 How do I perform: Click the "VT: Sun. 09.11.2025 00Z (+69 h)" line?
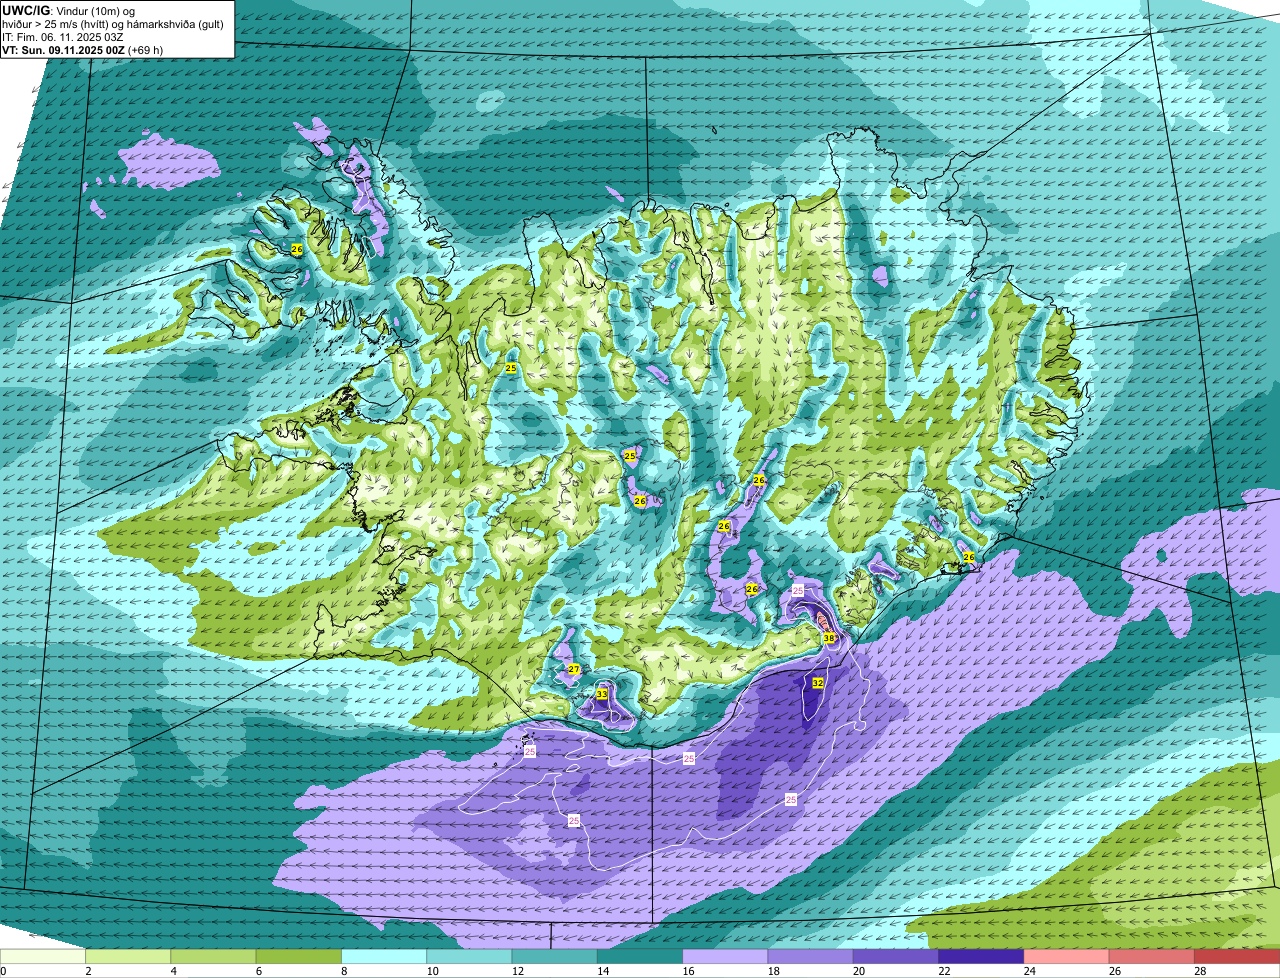pos(82,50)
